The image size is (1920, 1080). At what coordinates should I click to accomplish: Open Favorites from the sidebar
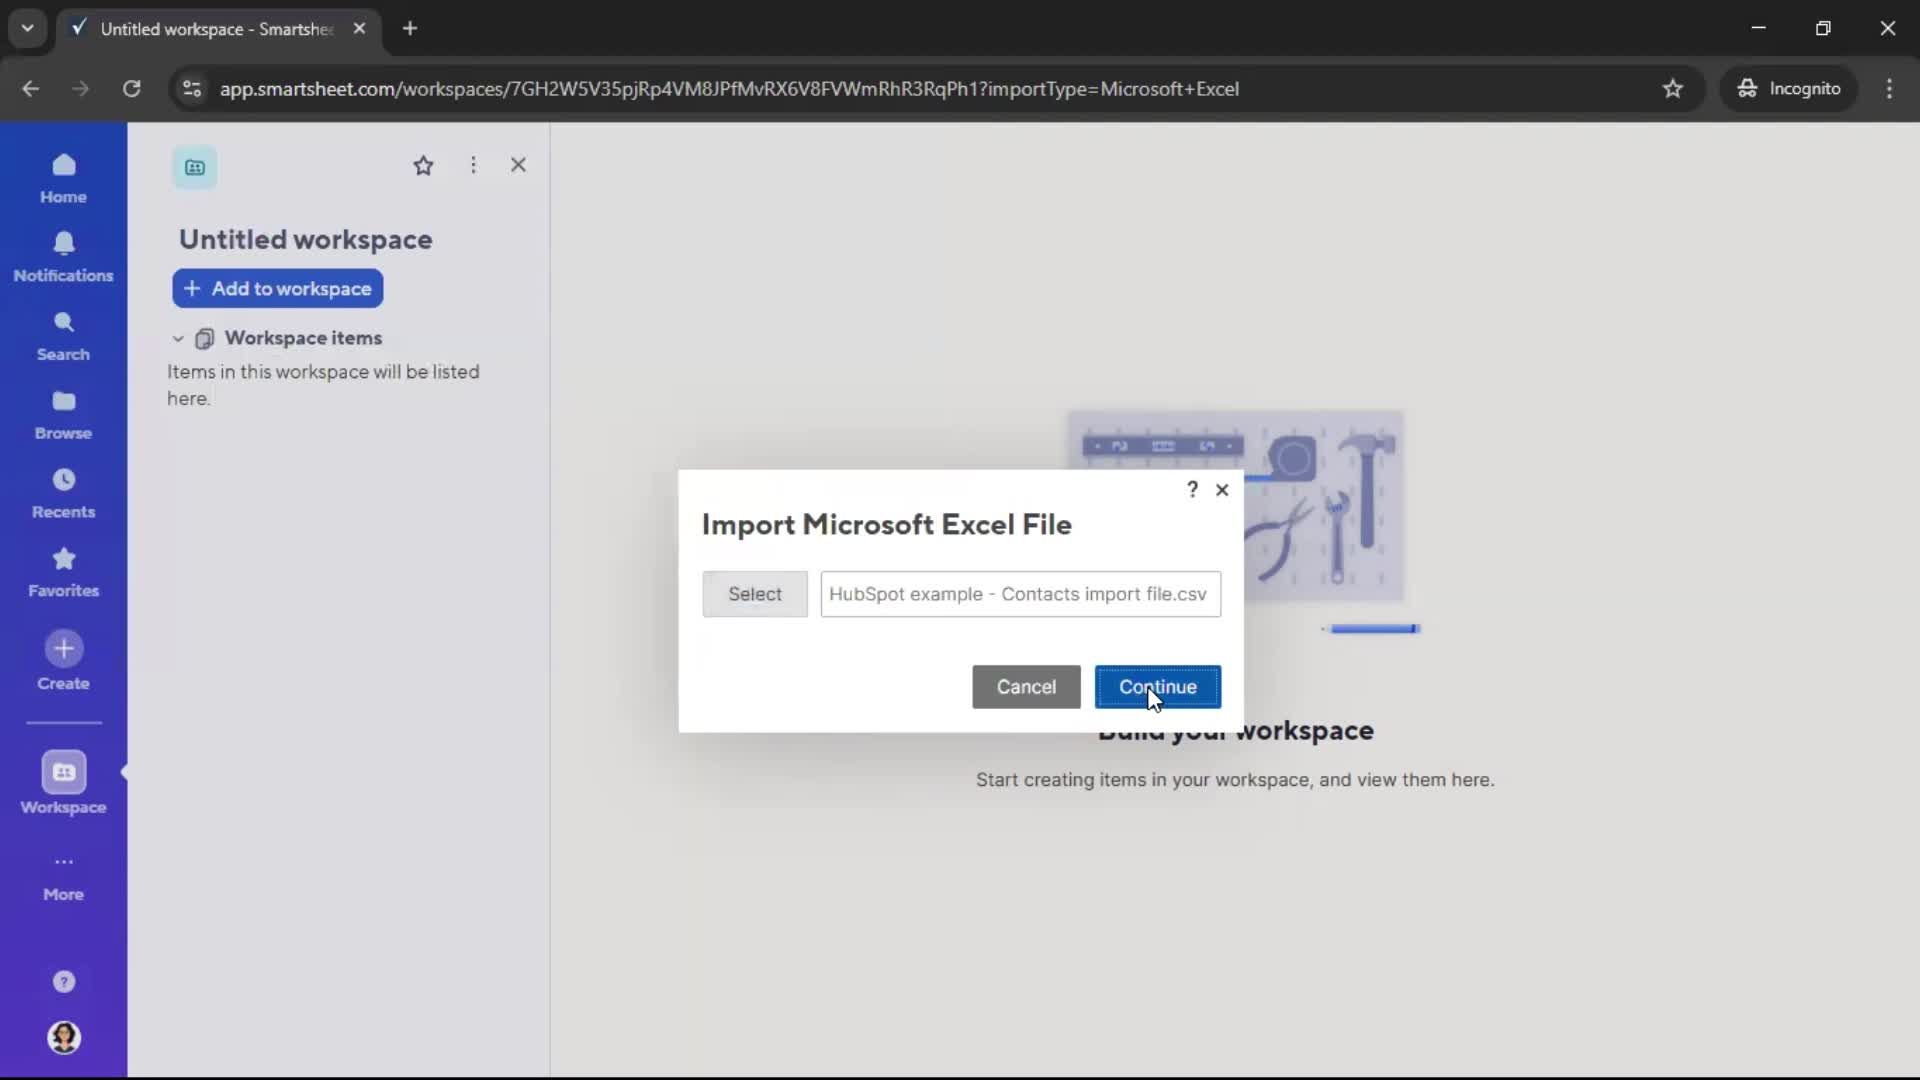point(63,571)
